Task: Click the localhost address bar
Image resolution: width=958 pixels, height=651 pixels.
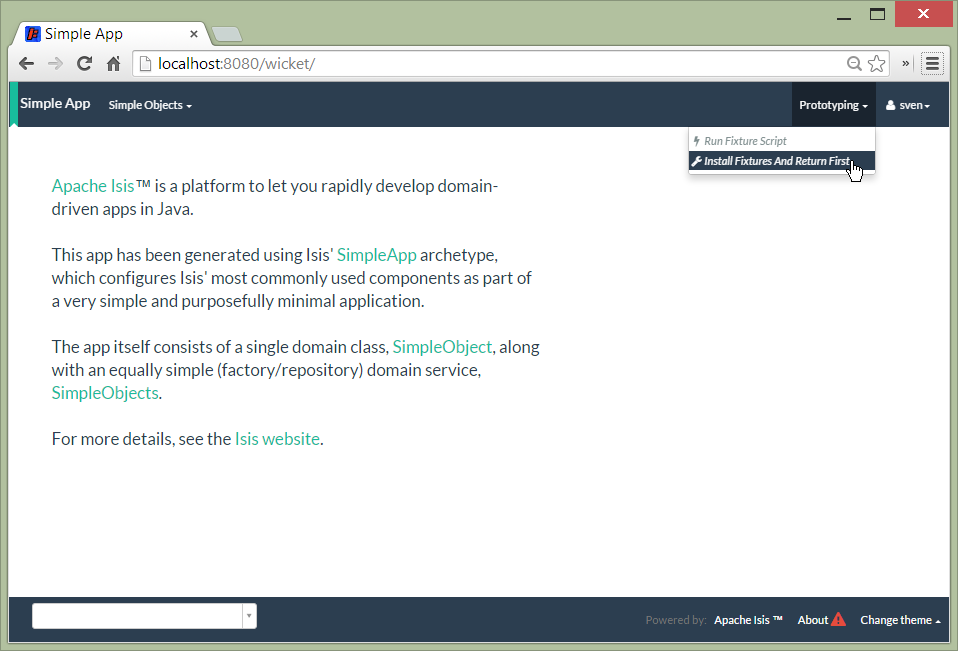Action: pyautogui.click(x=480, y=63)
